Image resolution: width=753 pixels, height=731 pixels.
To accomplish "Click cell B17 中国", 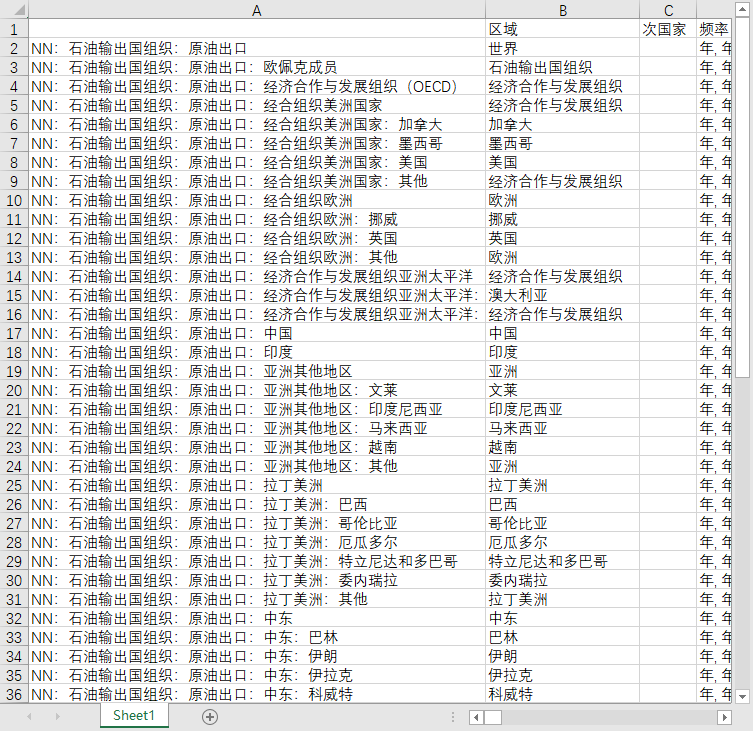I will [x=562, y=333].
